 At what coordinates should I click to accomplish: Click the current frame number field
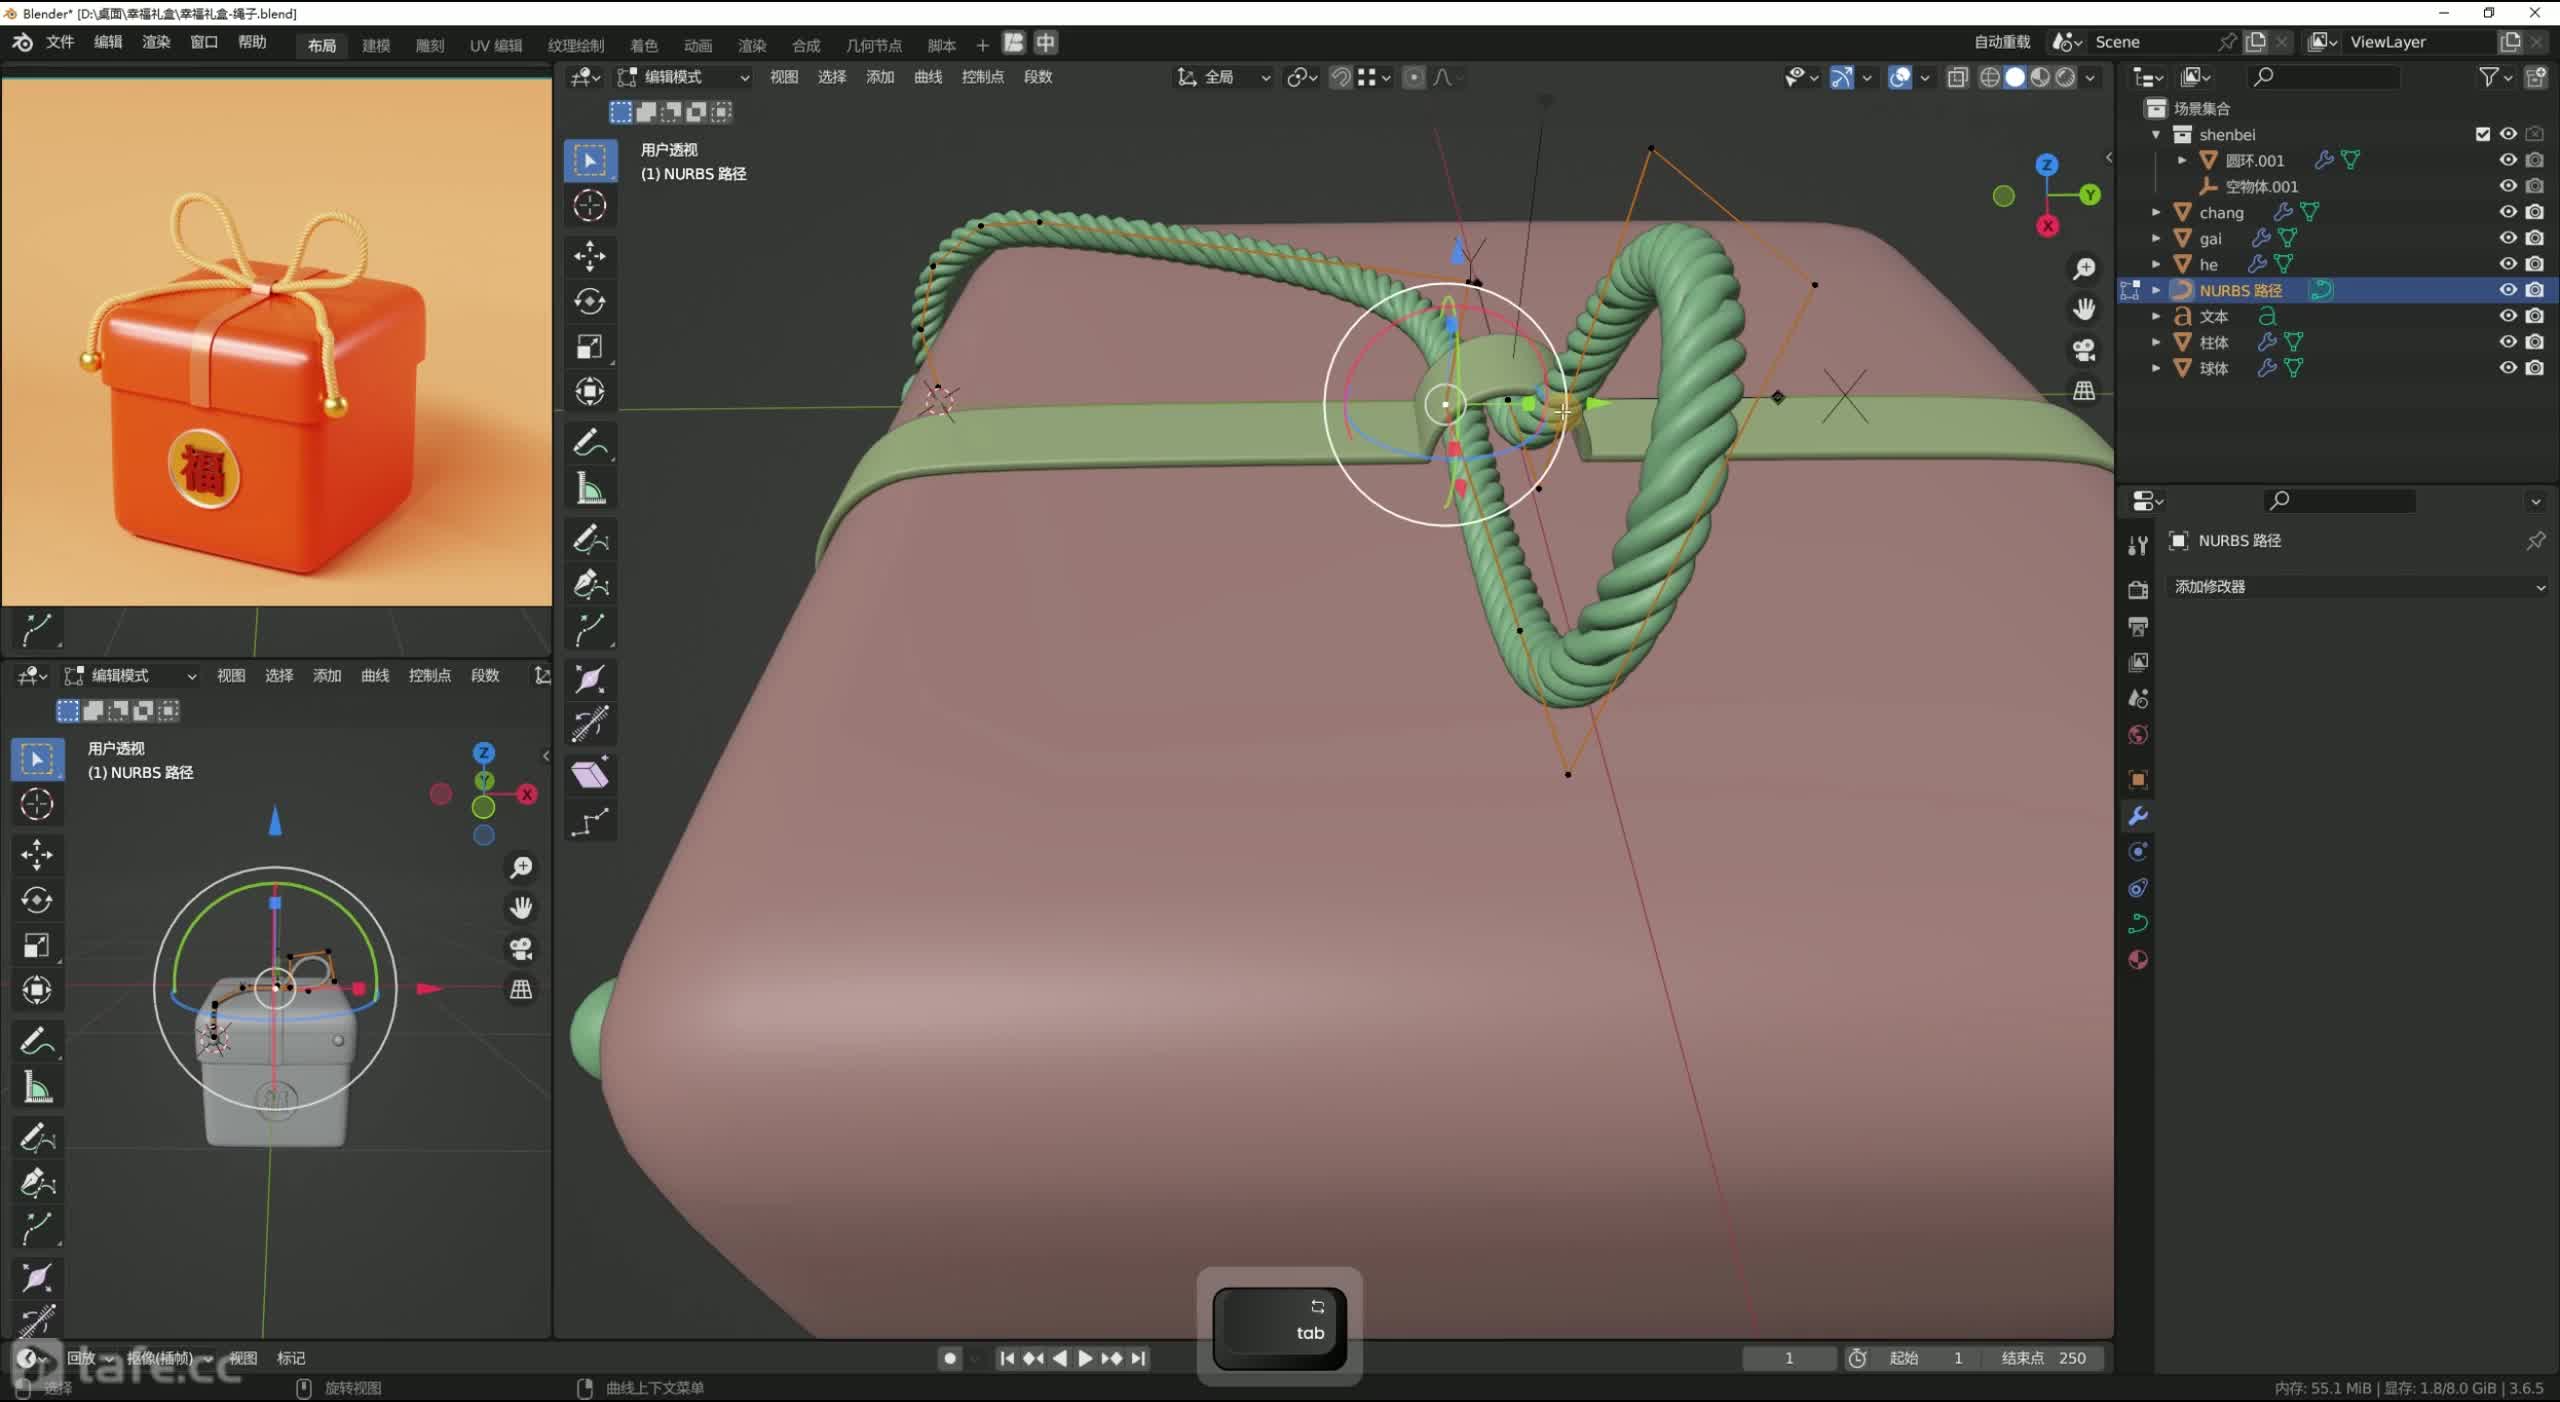[x=1789, y=1358]
